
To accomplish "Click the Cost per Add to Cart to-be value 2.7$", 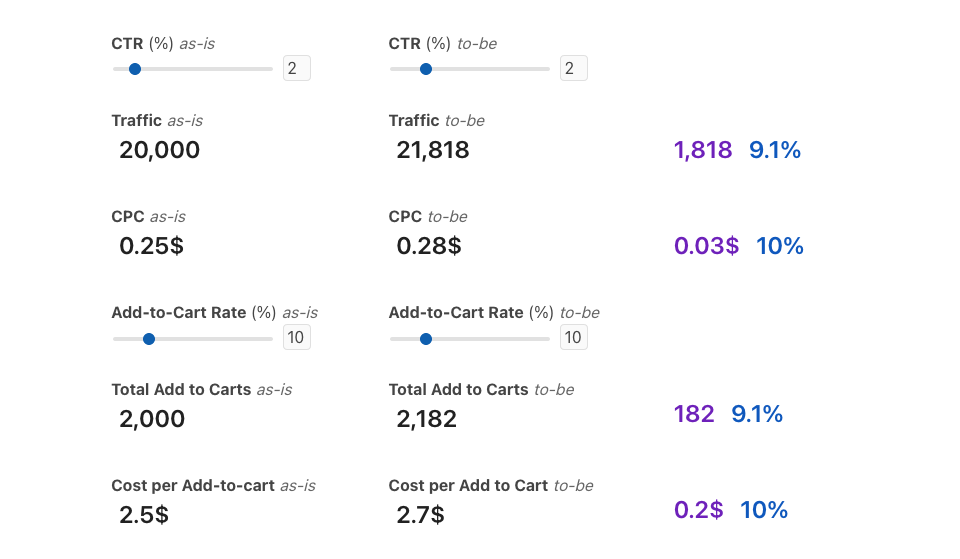I will coord(421,515).
